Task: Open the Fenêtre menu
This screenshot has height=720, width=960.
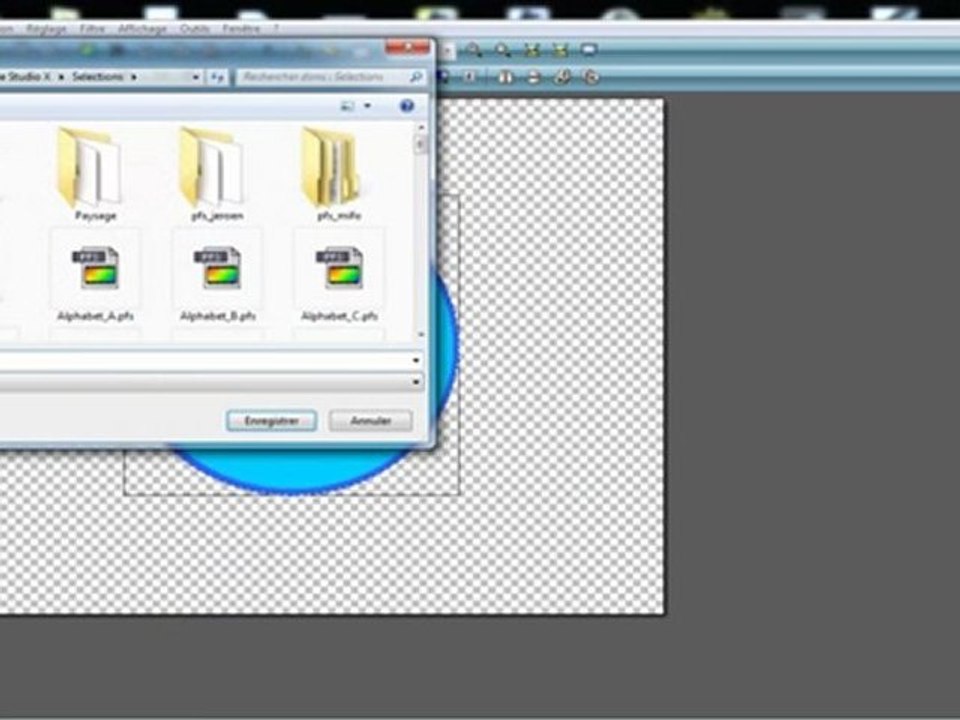Action: (241, 29)
